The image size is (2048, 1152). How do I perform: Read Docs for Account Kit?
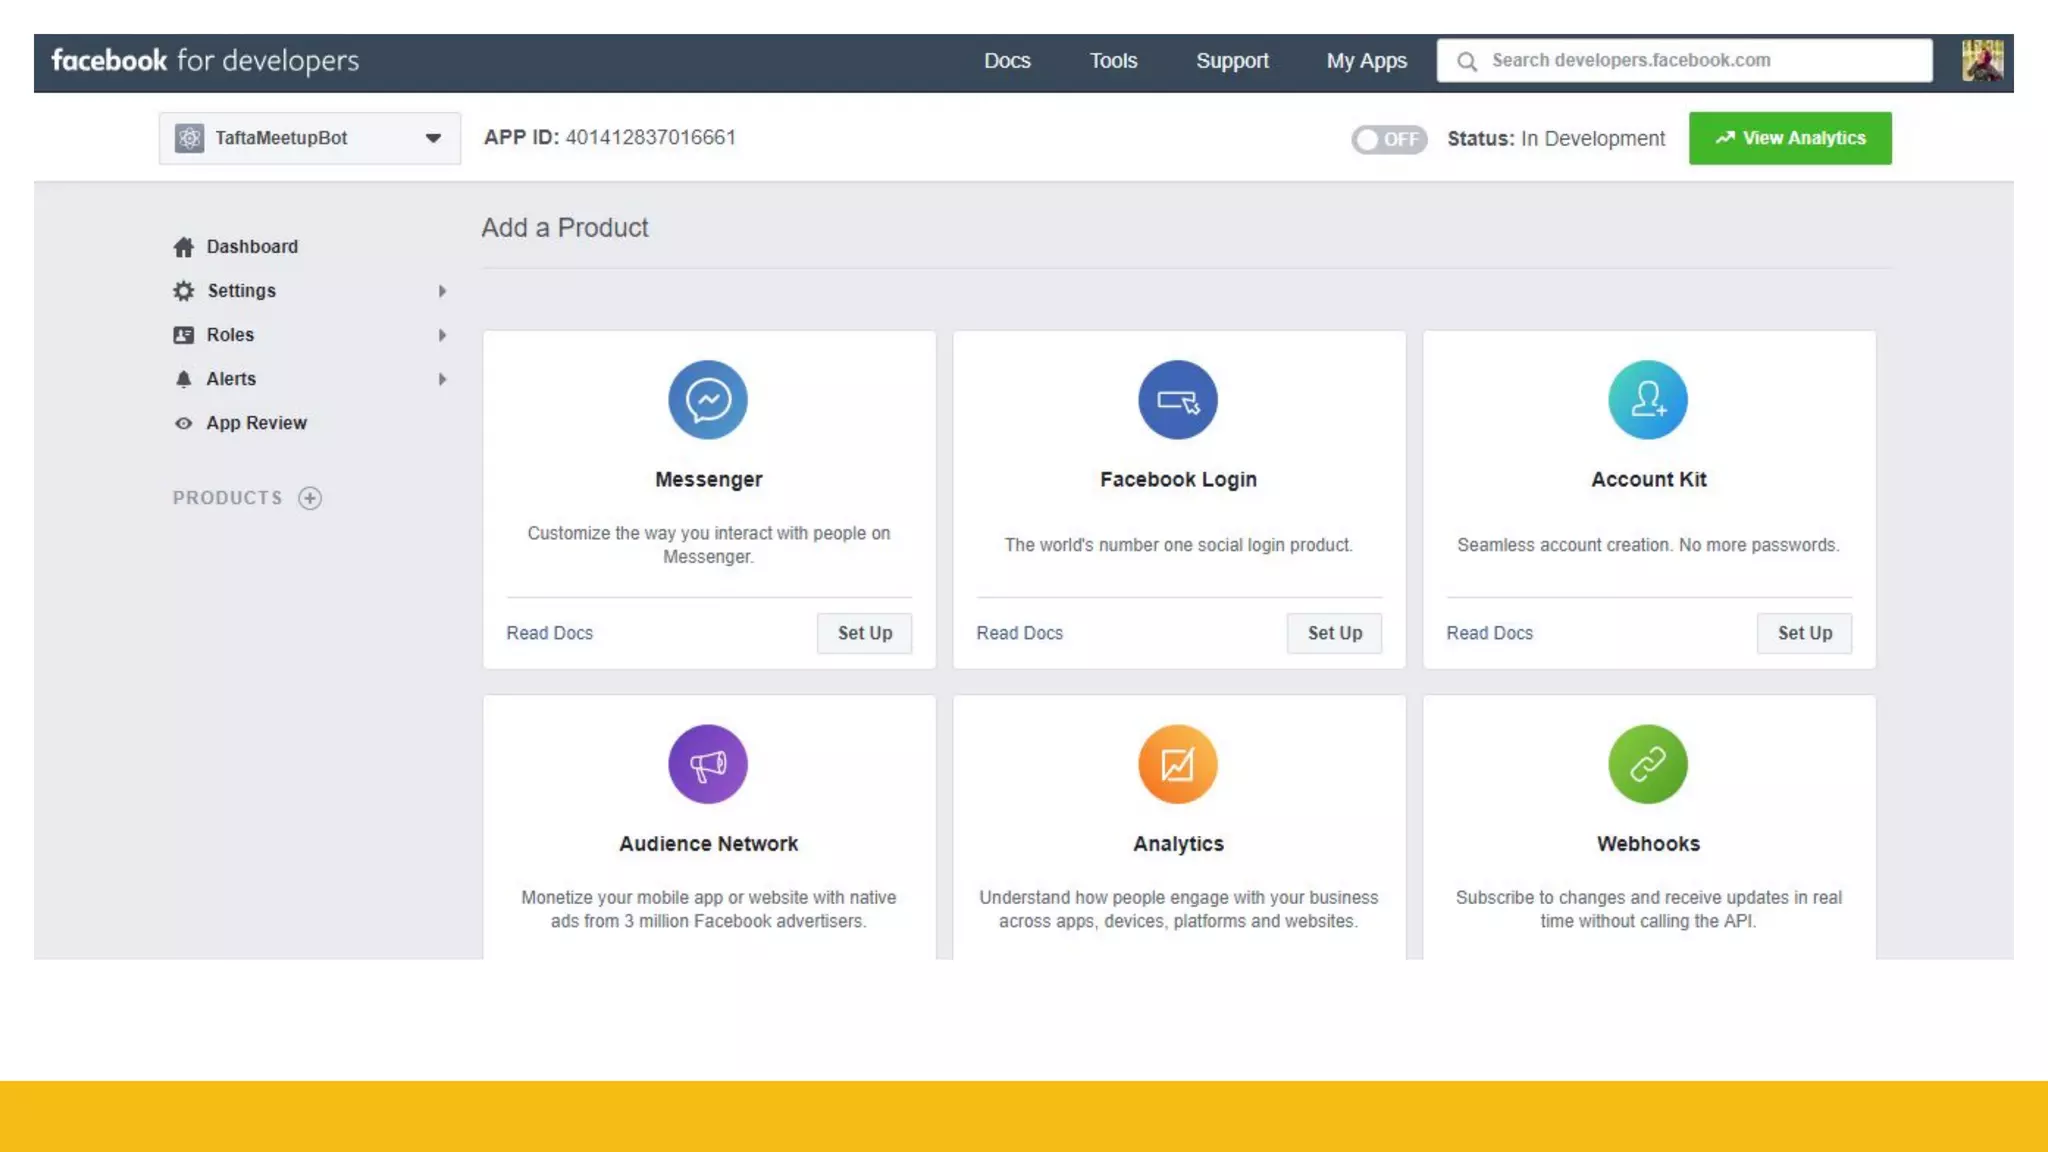(1489, 633)
